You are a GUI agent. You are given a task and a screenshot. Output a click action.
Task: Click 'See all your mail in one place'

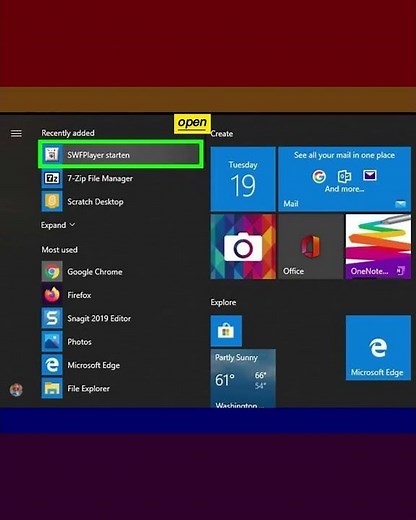pos(344,155)
